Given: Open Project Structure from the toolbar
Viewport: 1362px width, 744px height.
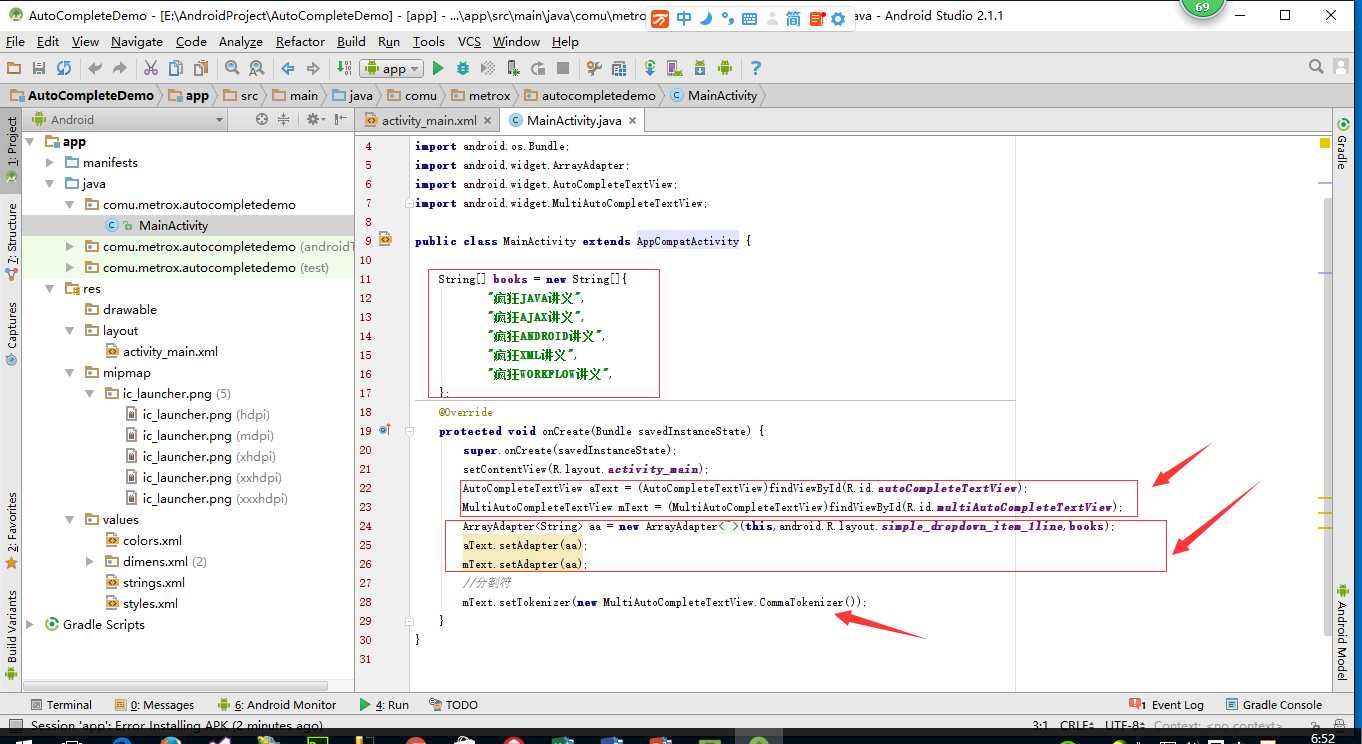Looking at the screenshot, I should pyautogui.click(x=619, y=68).
